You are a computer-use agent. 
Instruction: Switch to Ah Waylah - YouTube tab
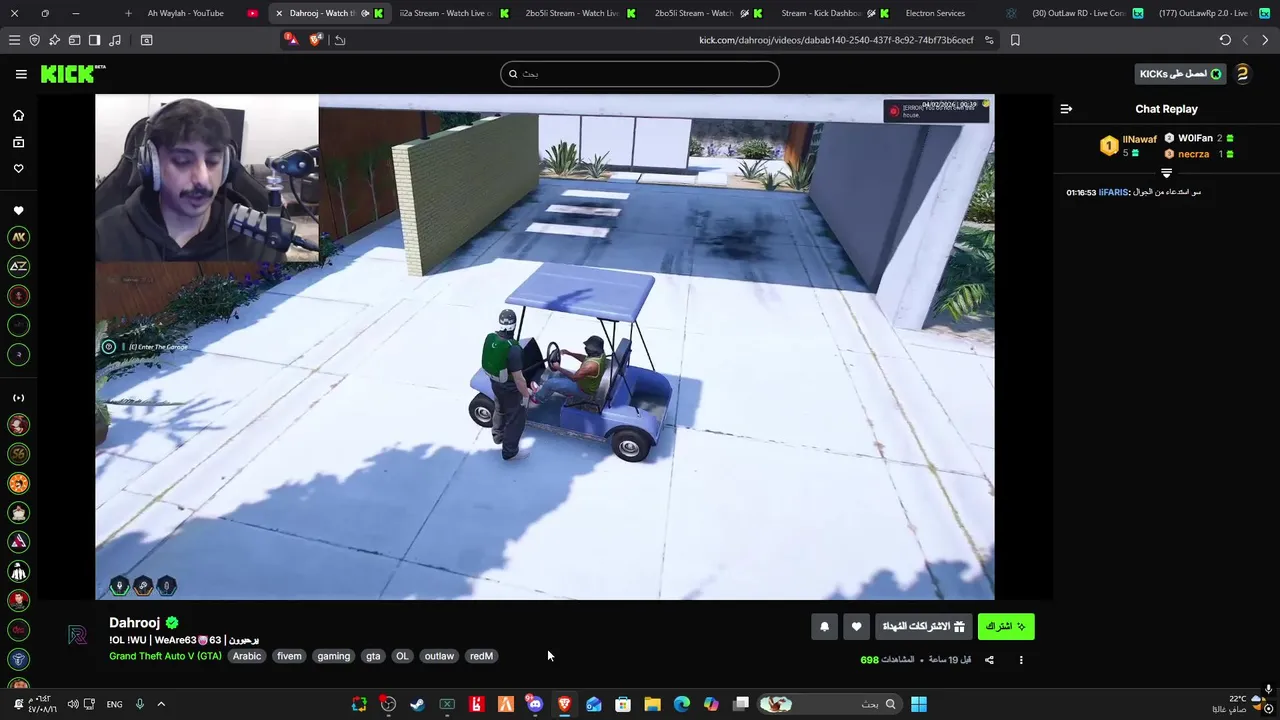pos(186,13)
